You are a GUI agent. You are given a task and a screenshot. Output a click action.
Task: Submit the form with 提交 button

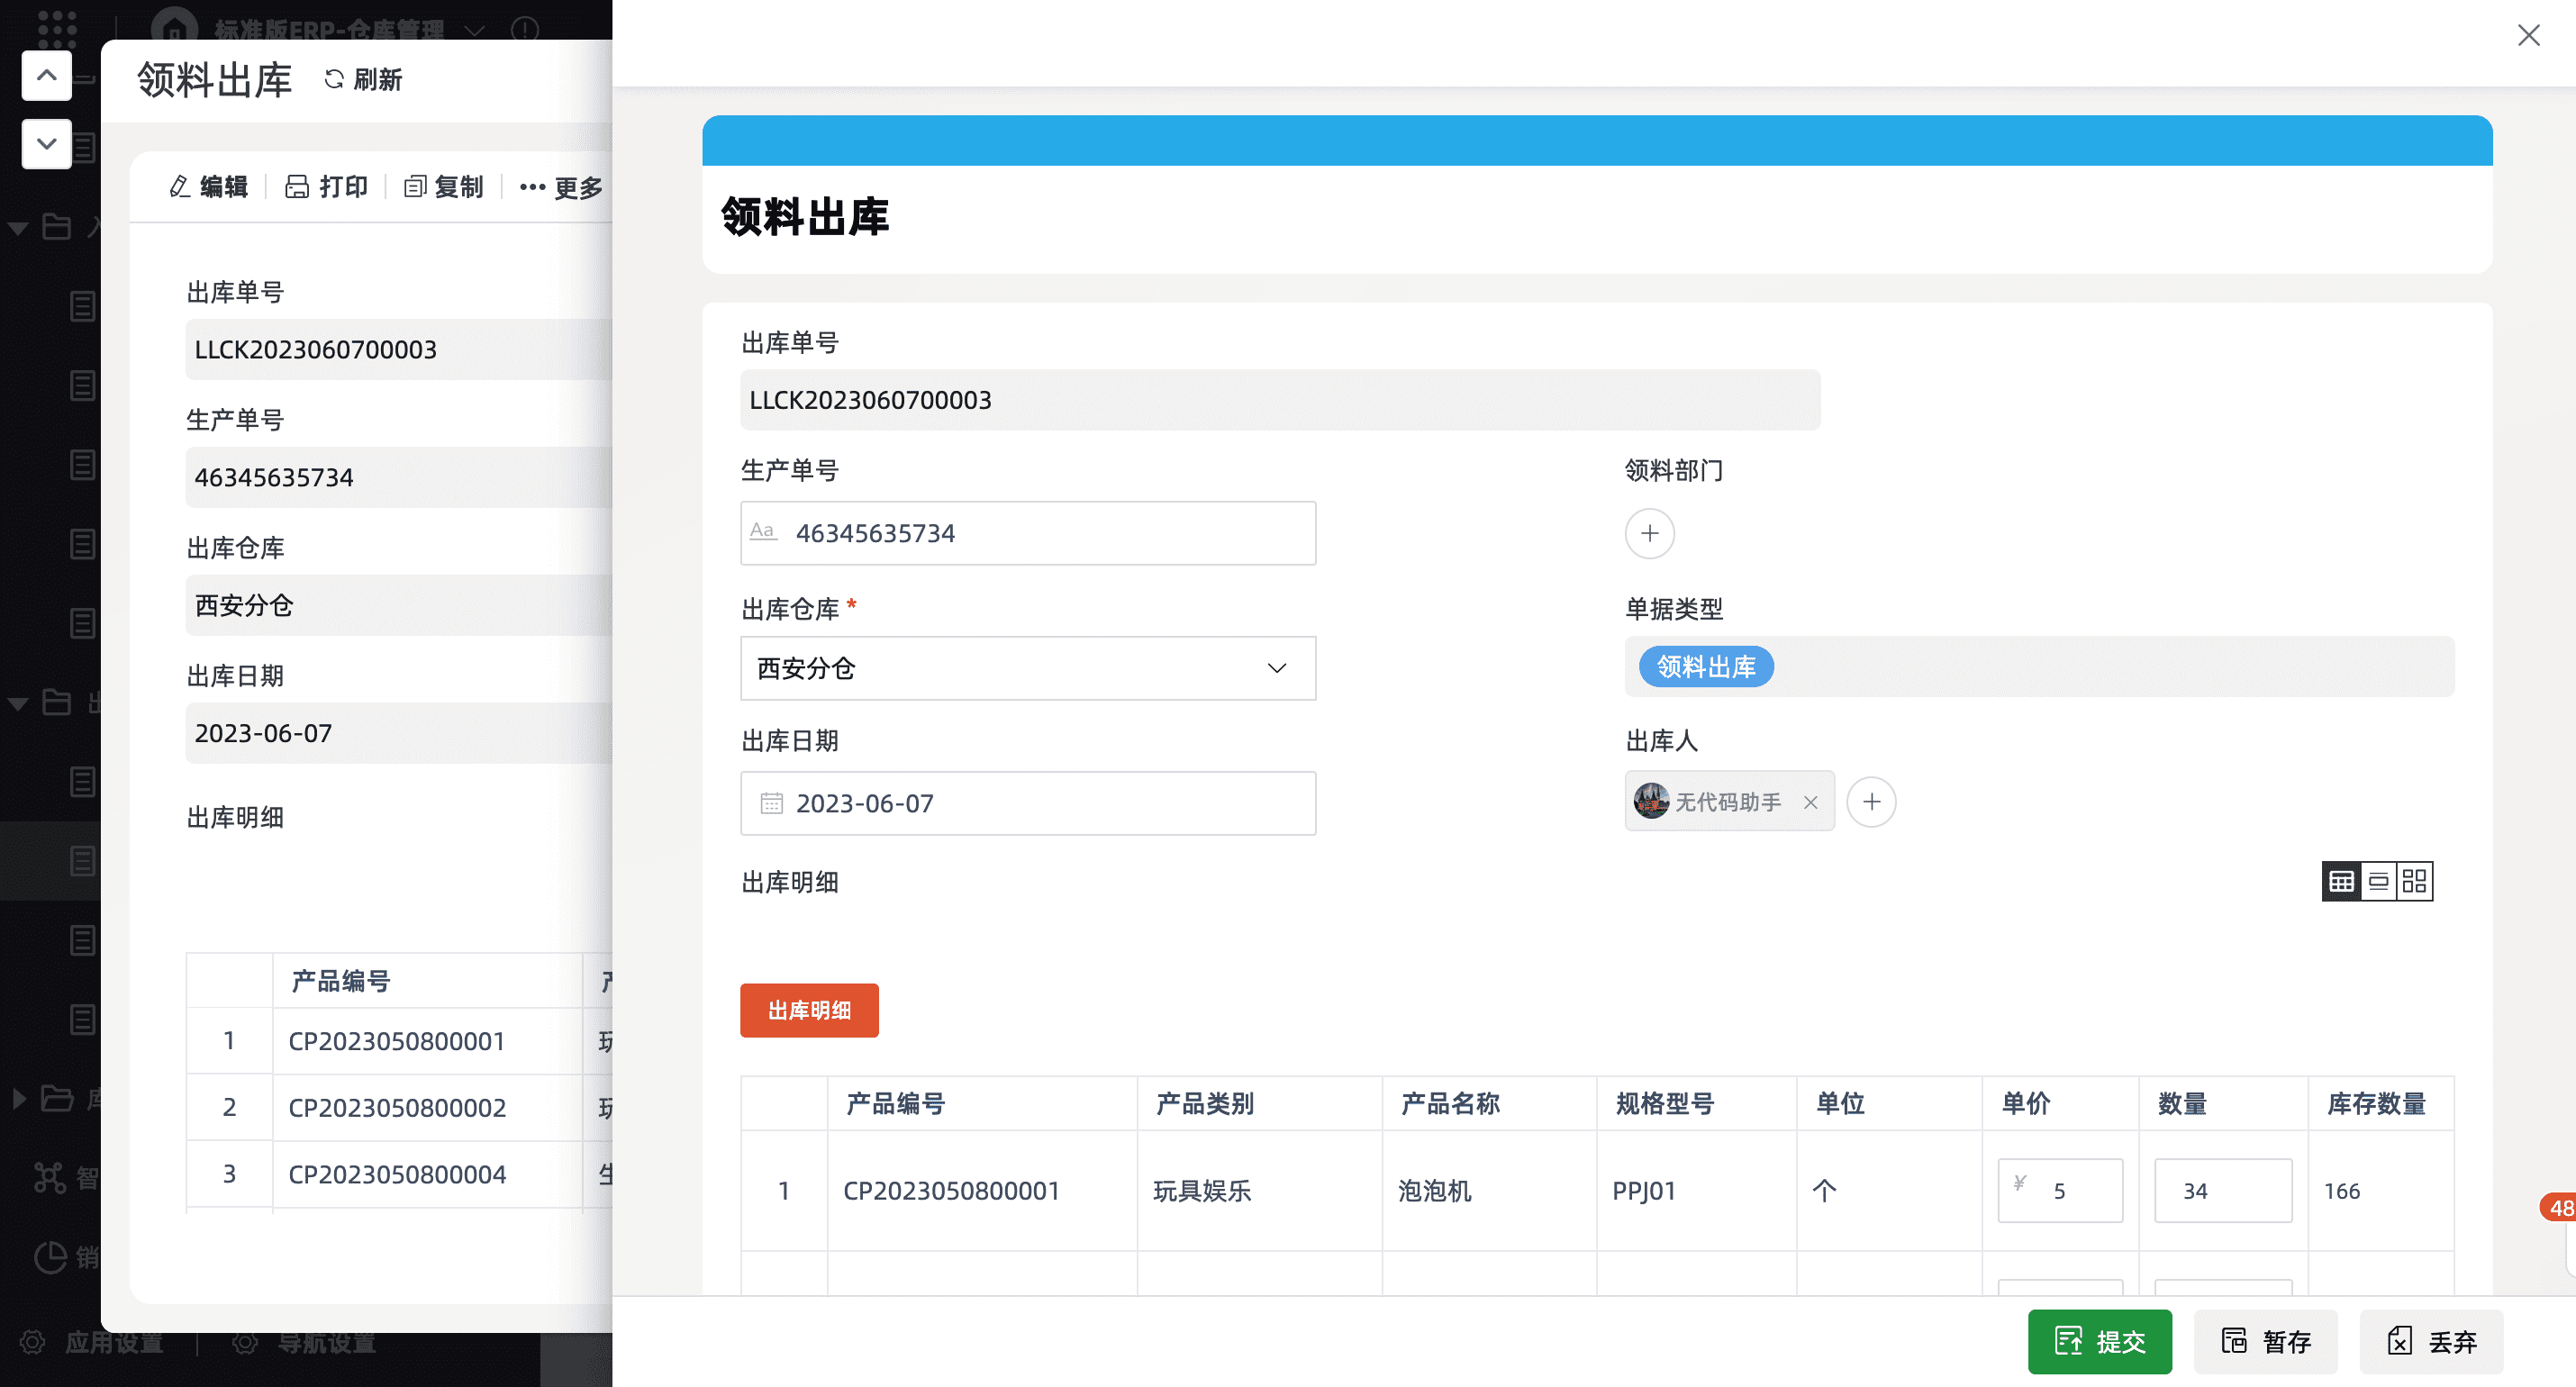coord(2099,1341)
